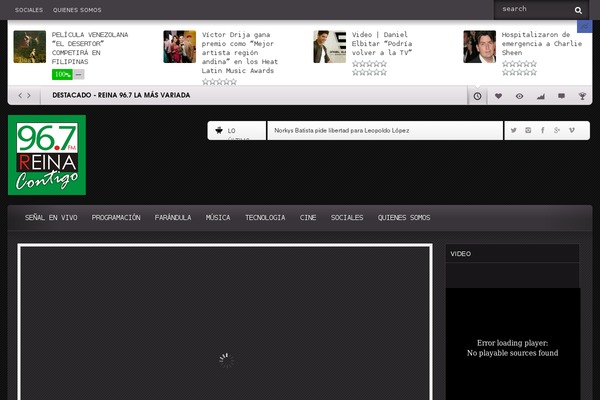The image size is (600, 400).
Task: Open the trophy top-rated tab
Action: pos(582,96)
